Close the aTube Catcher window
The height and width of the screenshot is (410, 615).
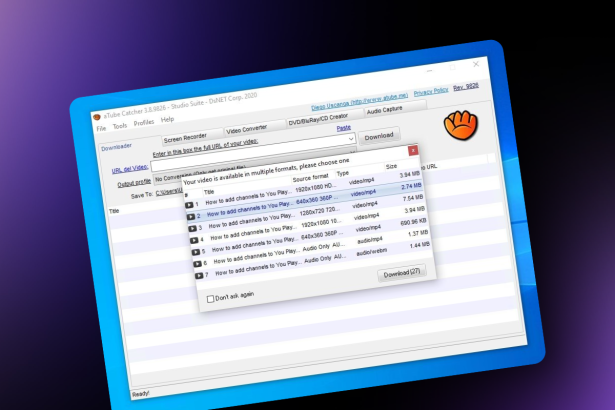(476, 64)
